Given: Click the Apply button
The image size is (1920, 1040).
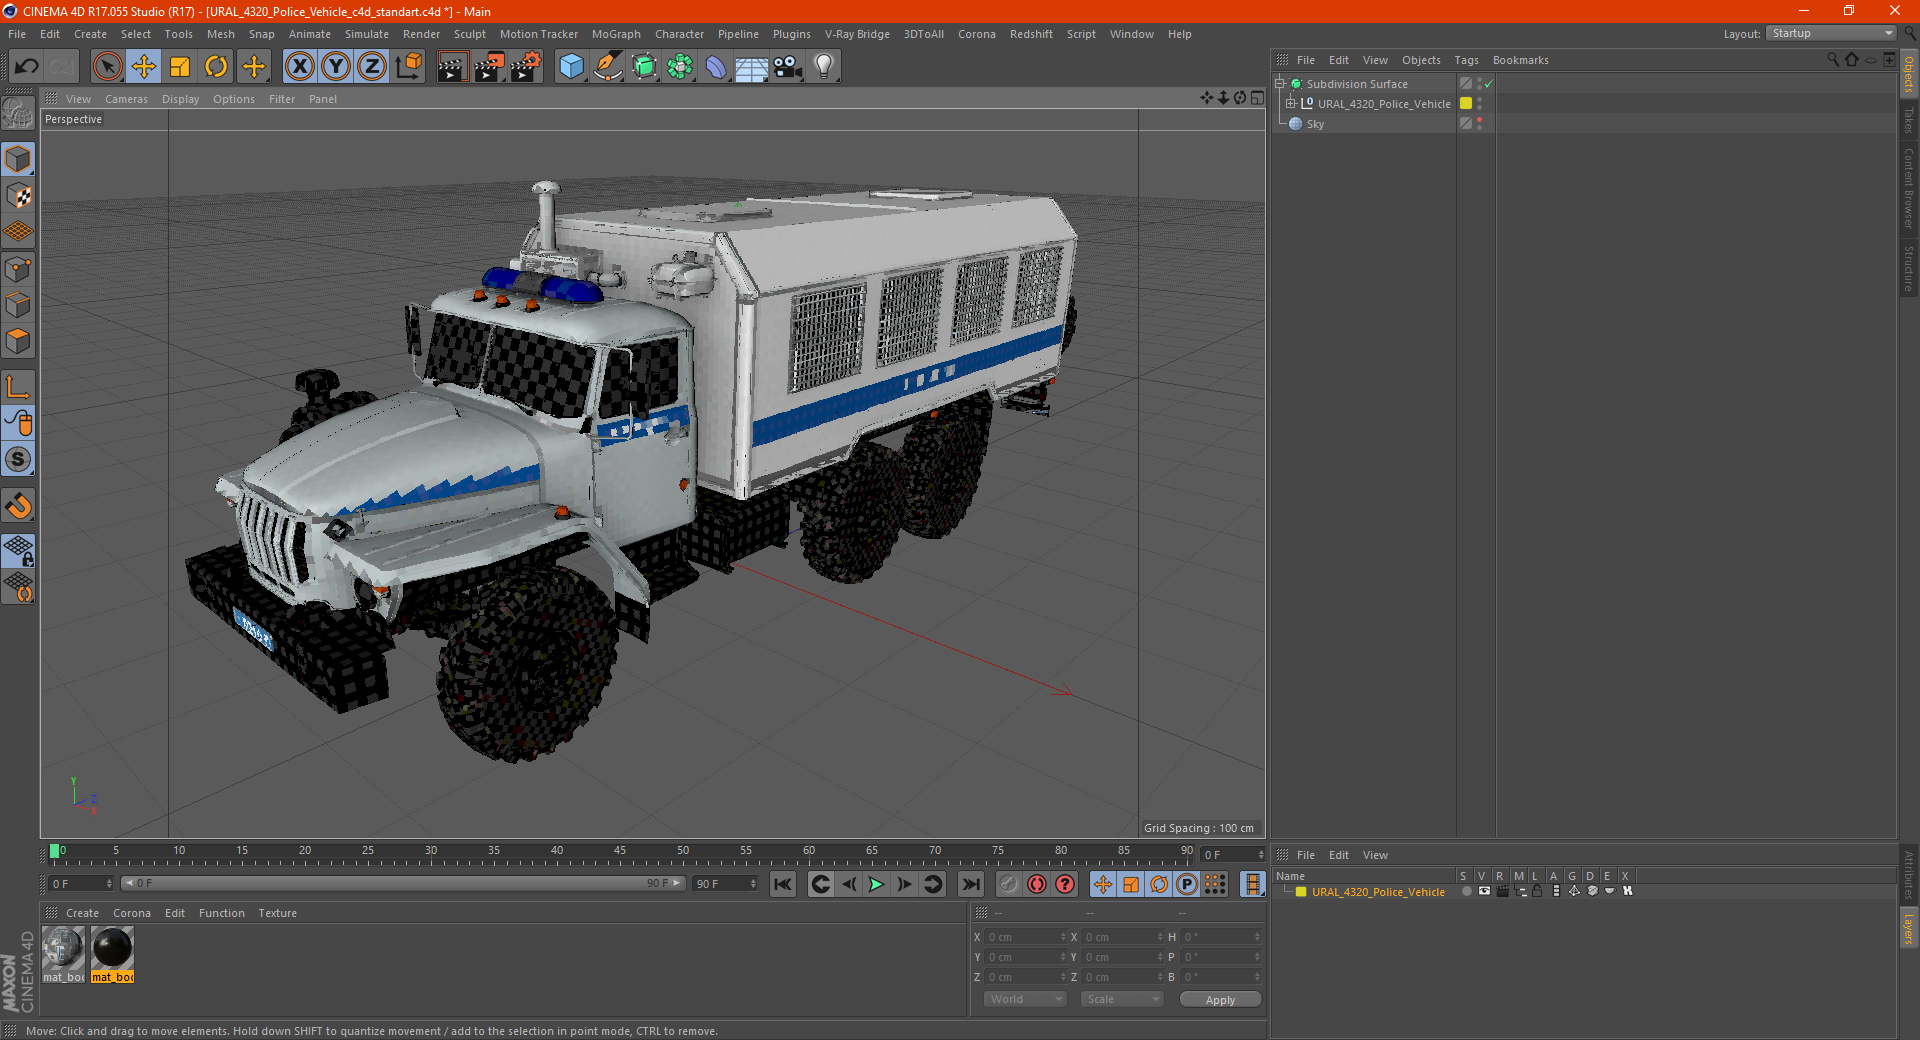Looking at the screenshot, I should click(1220, 999).
